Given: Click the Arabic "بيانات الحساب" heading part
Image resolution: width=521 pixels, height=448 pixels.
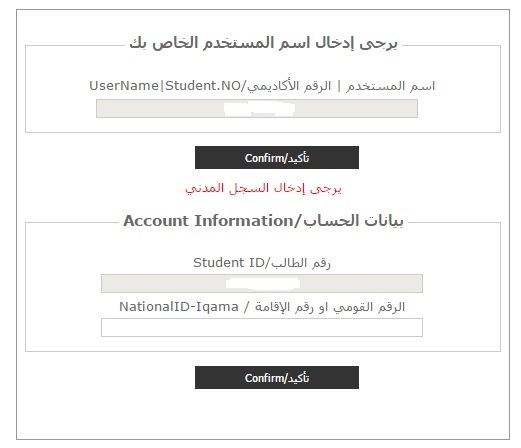Looking at the screenshot, I should point(353,221).
